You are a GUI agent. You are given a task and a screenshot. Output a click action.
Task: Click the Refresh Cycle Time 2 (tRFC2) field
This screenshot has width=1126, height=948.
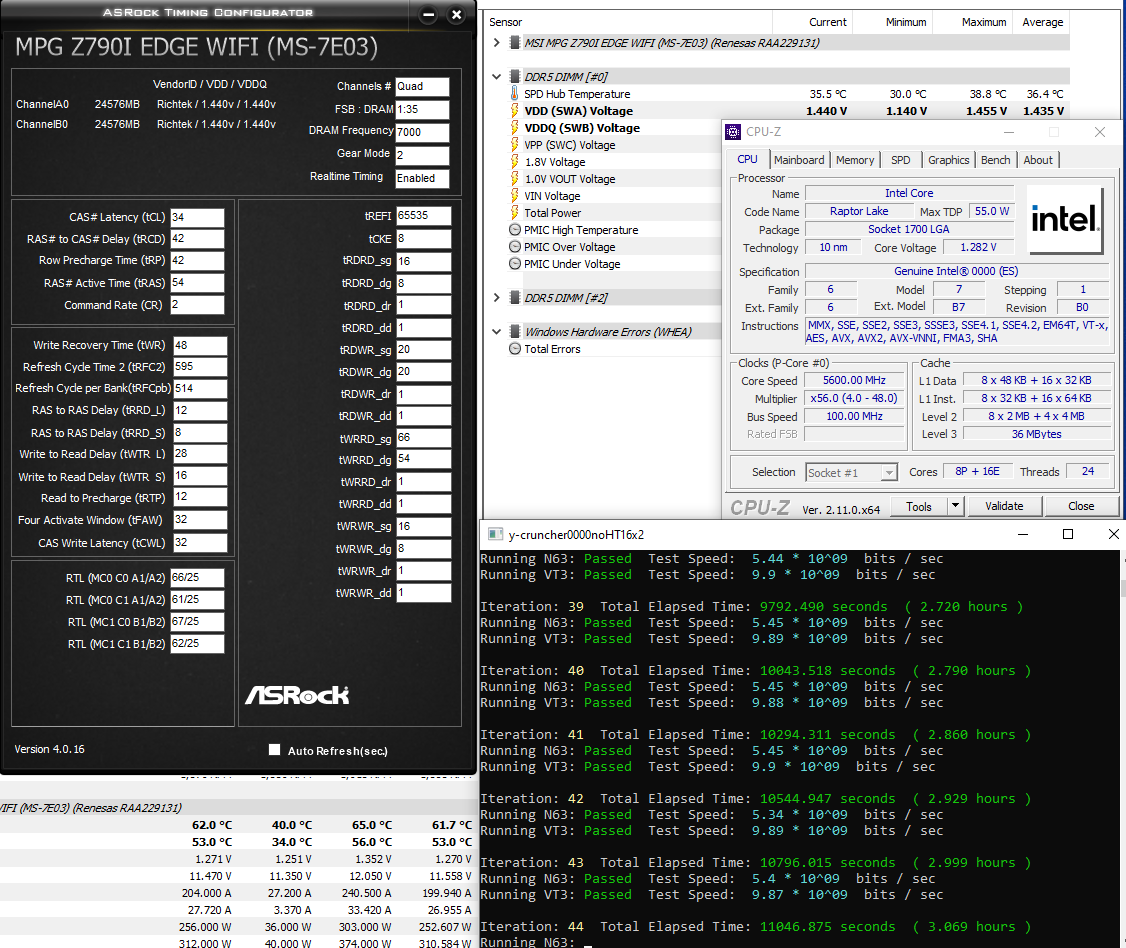coord(200,367)
